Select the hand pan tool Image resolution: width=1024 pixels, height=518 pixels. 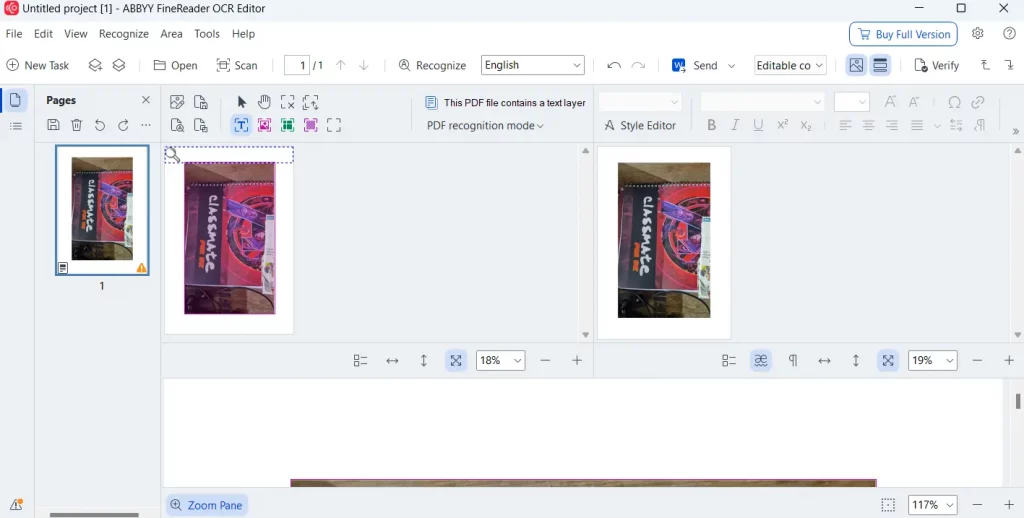coord(264,102)
